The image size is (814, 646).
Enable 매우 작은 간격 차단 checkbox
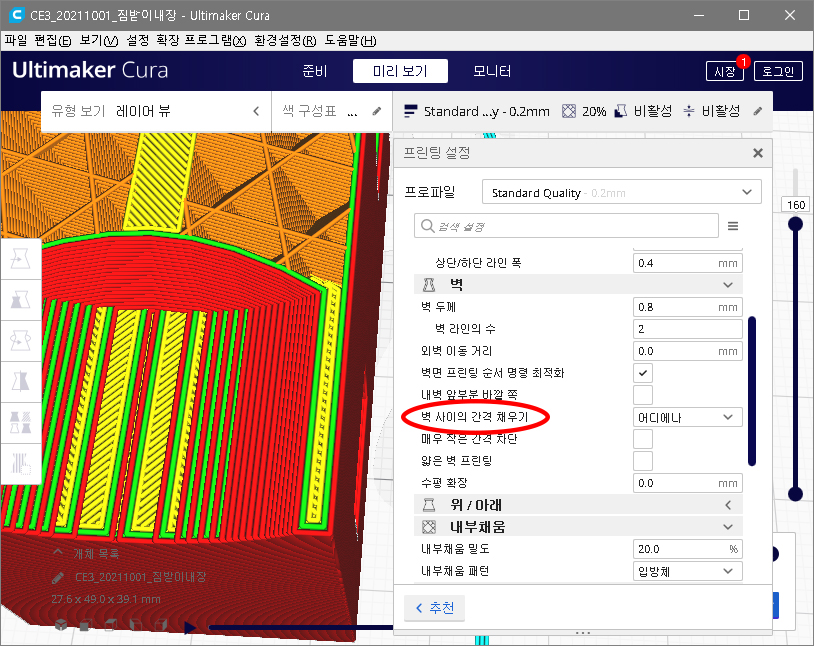tap(643, 439)
